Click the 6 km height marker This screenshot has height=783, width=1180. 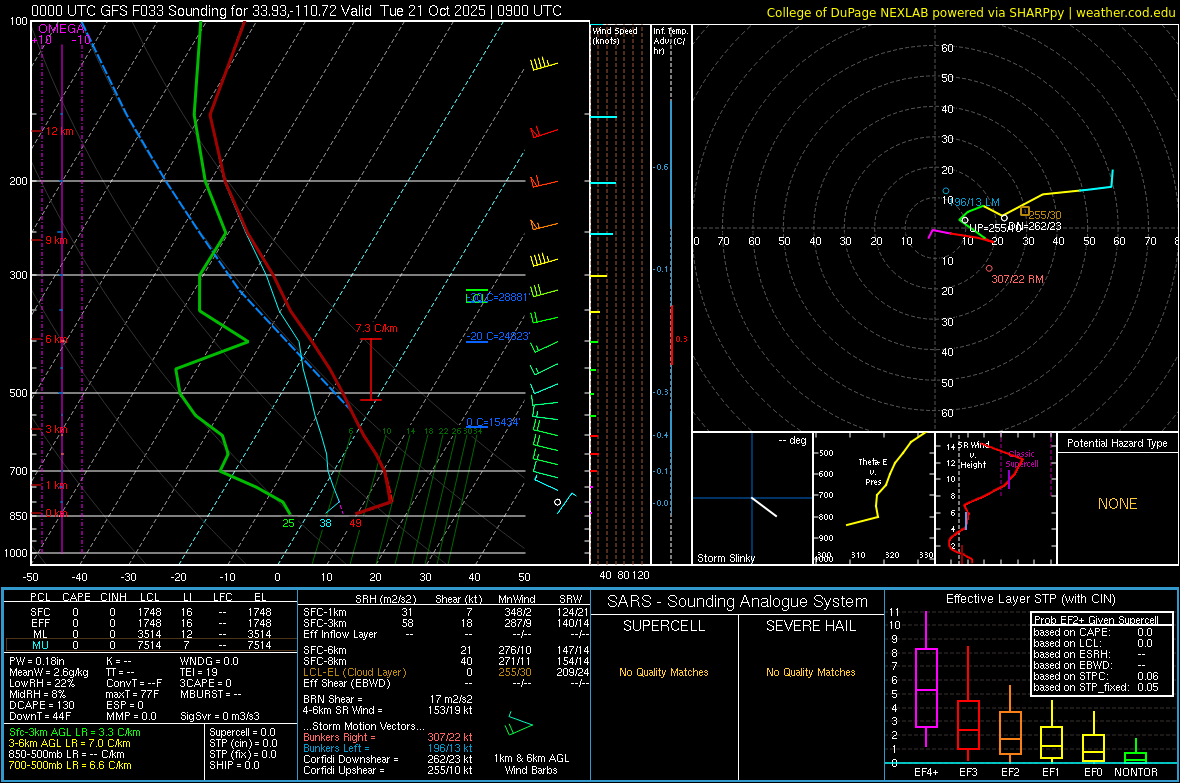56,340
